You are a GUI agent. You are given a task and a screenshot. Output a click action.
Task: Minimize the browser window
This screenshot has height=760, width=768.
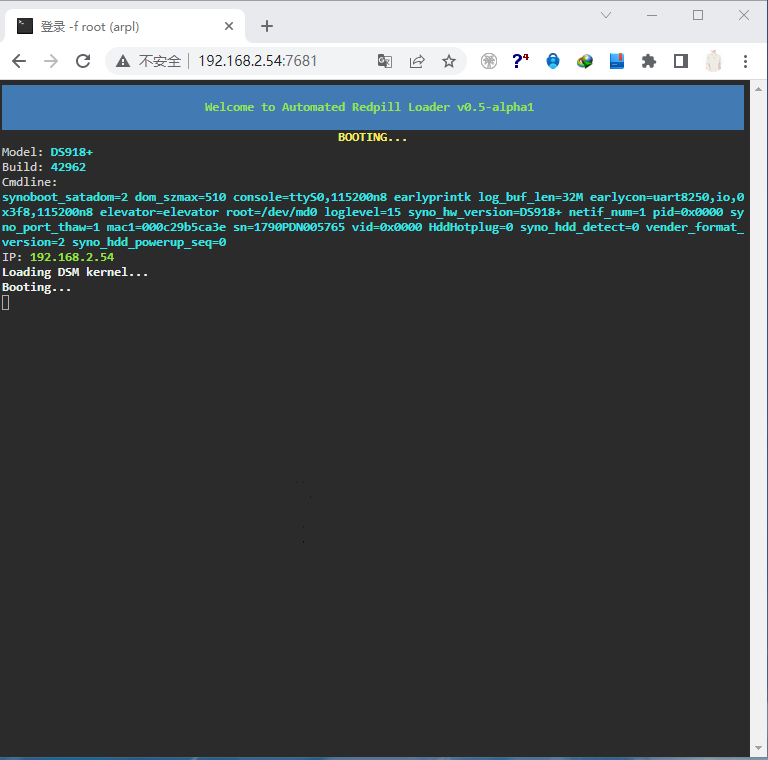pyautogui.click(x=652, y=15)
